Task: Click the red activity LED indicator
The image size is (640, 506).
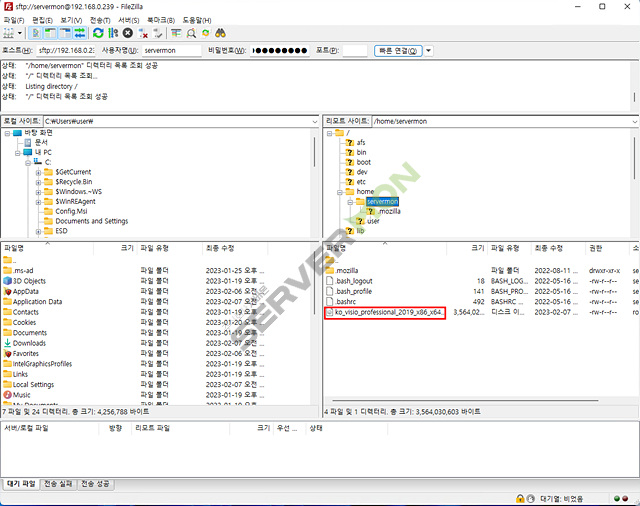Action: click(x=625, y=498)
